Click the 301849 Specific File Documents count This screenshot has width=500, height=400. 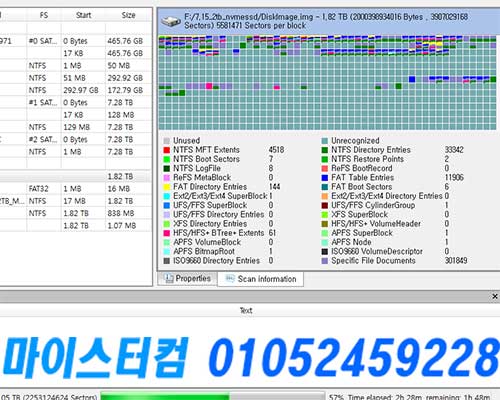(456, 261)
